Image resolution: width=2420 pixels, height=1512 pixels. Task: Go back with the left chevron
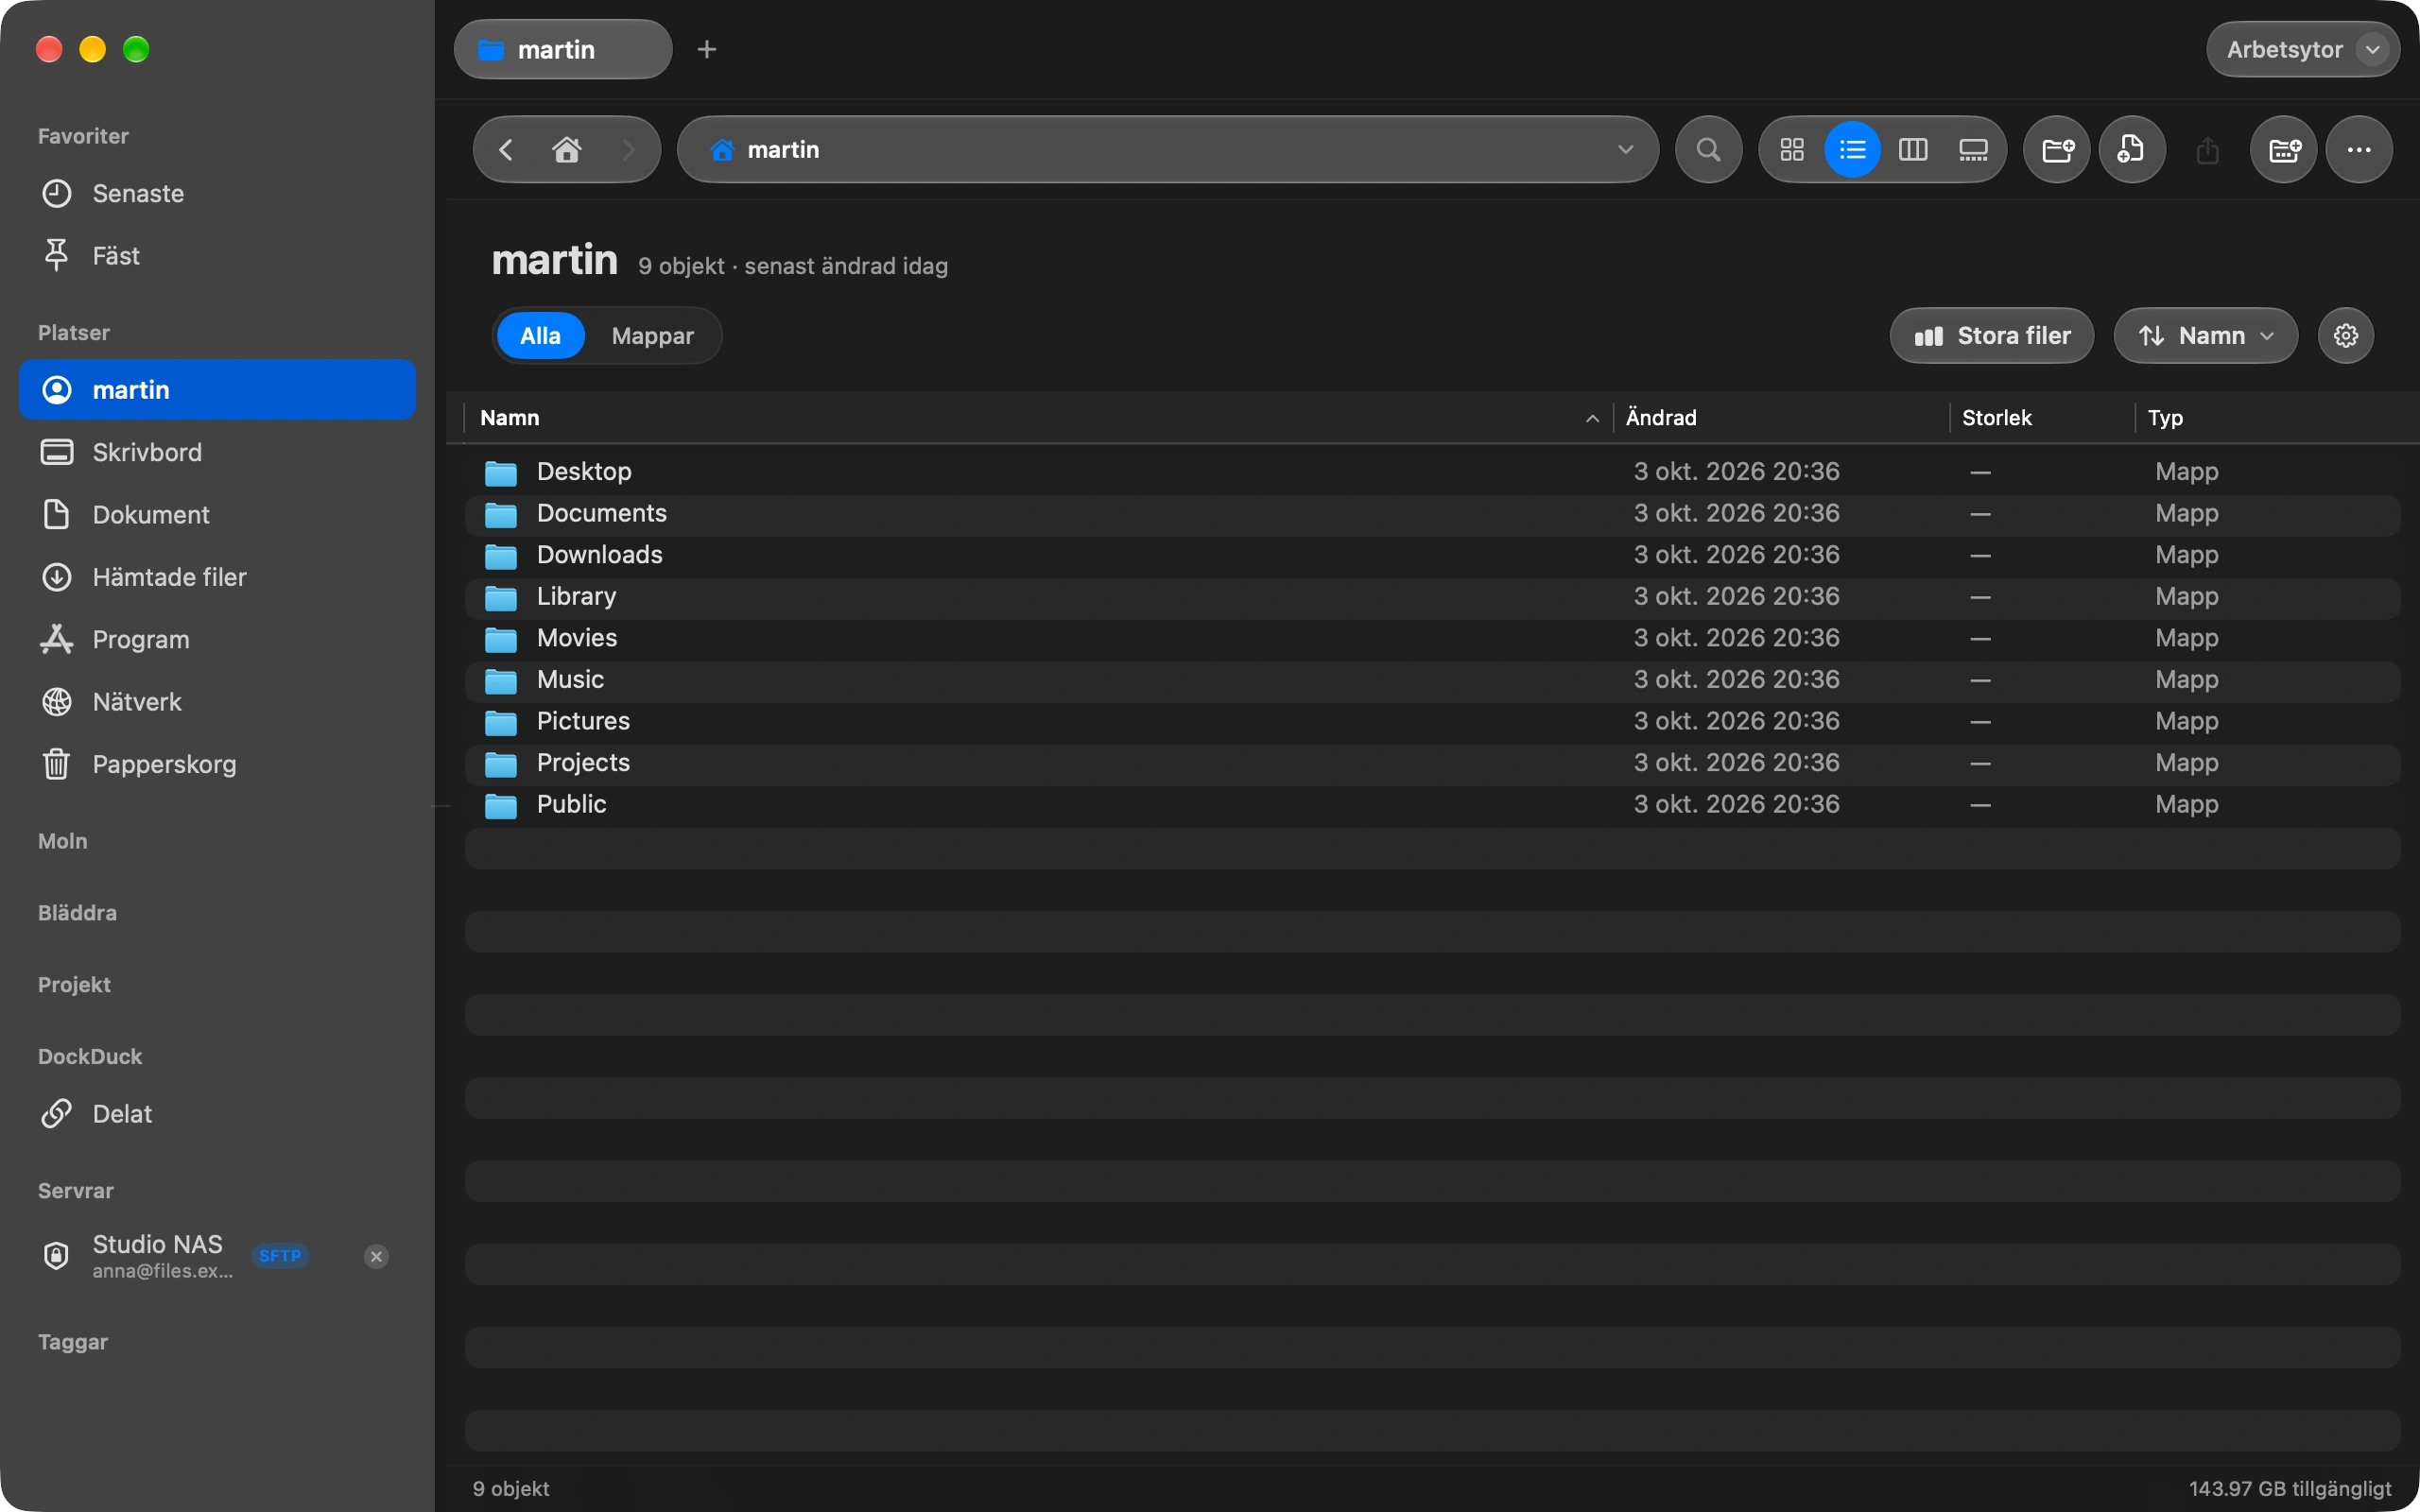tap(506, 150)
